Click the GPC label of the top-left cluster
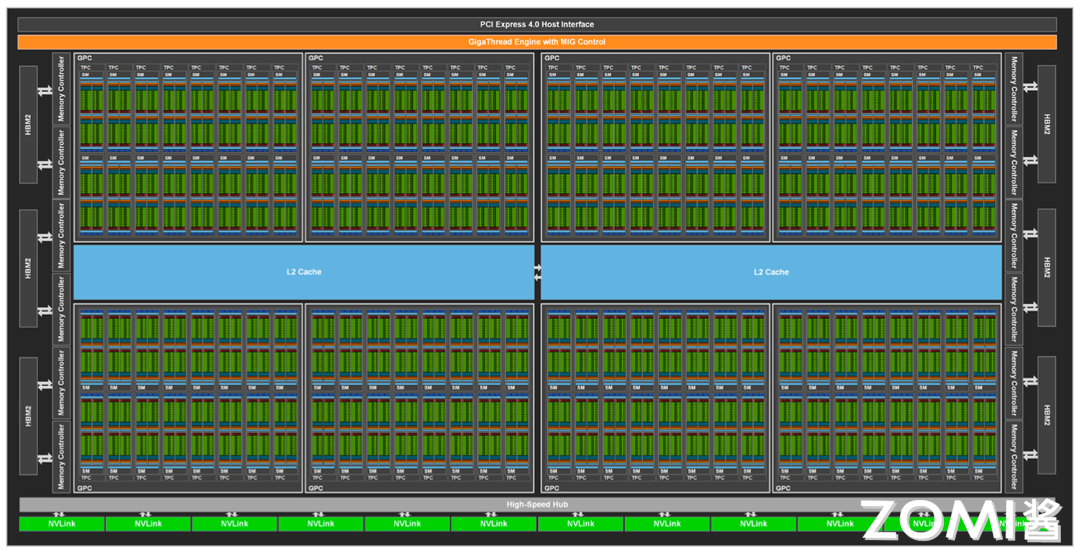 pyautogui.click(x=83, y=58)
